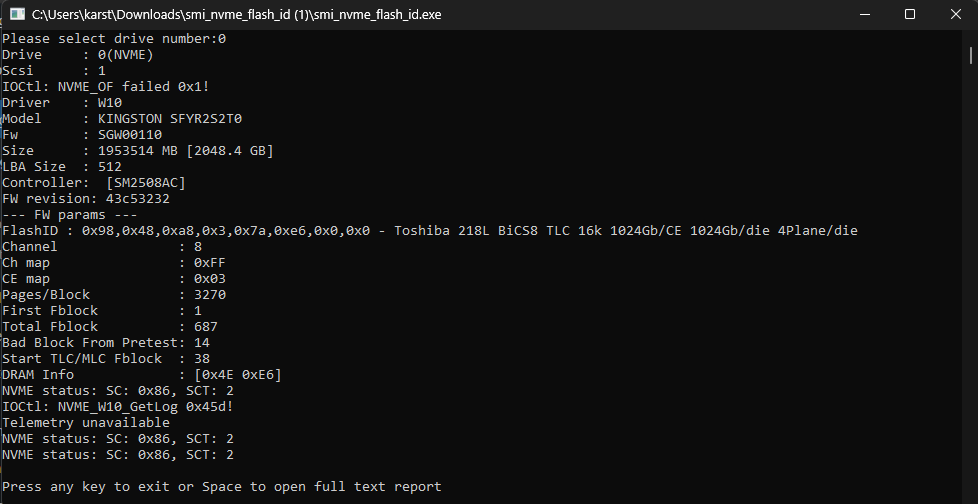Click the 'Telemetry unavailable' message

[x=86, y=422]
